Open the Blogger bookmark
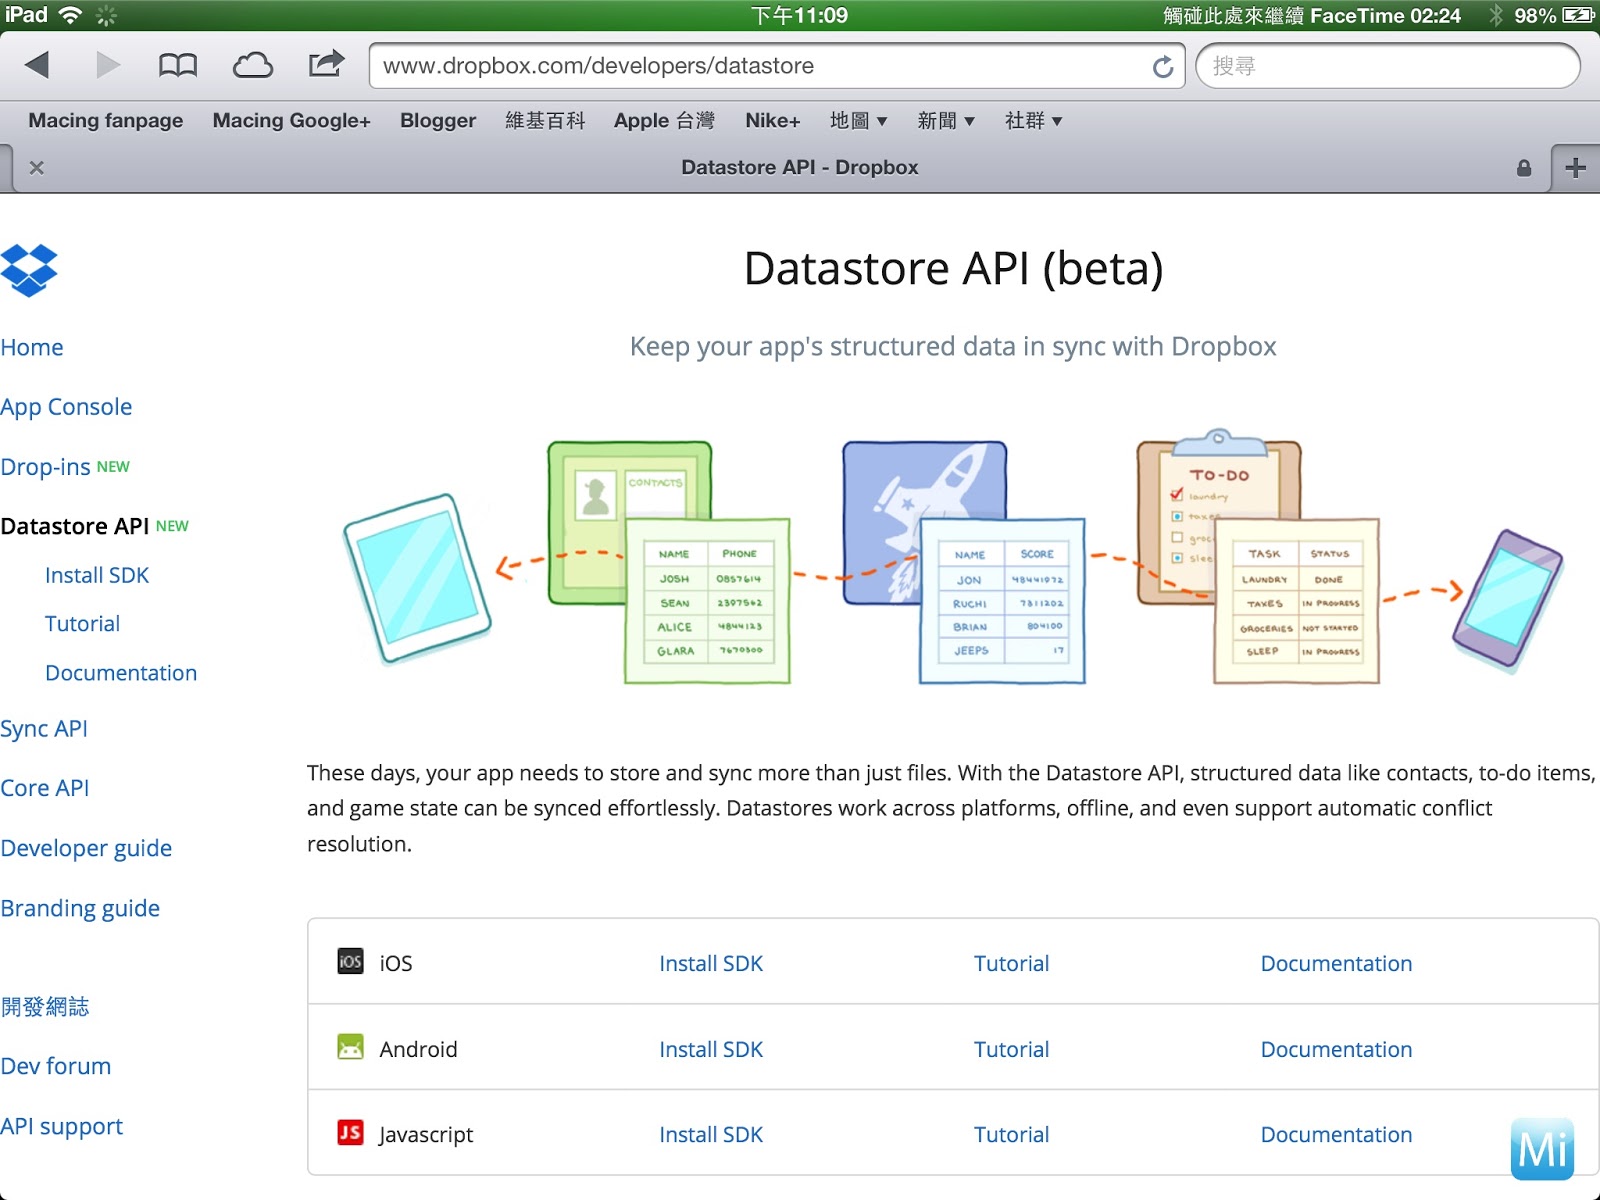This screenshot has width=1600, height=1200. (437, 120)
